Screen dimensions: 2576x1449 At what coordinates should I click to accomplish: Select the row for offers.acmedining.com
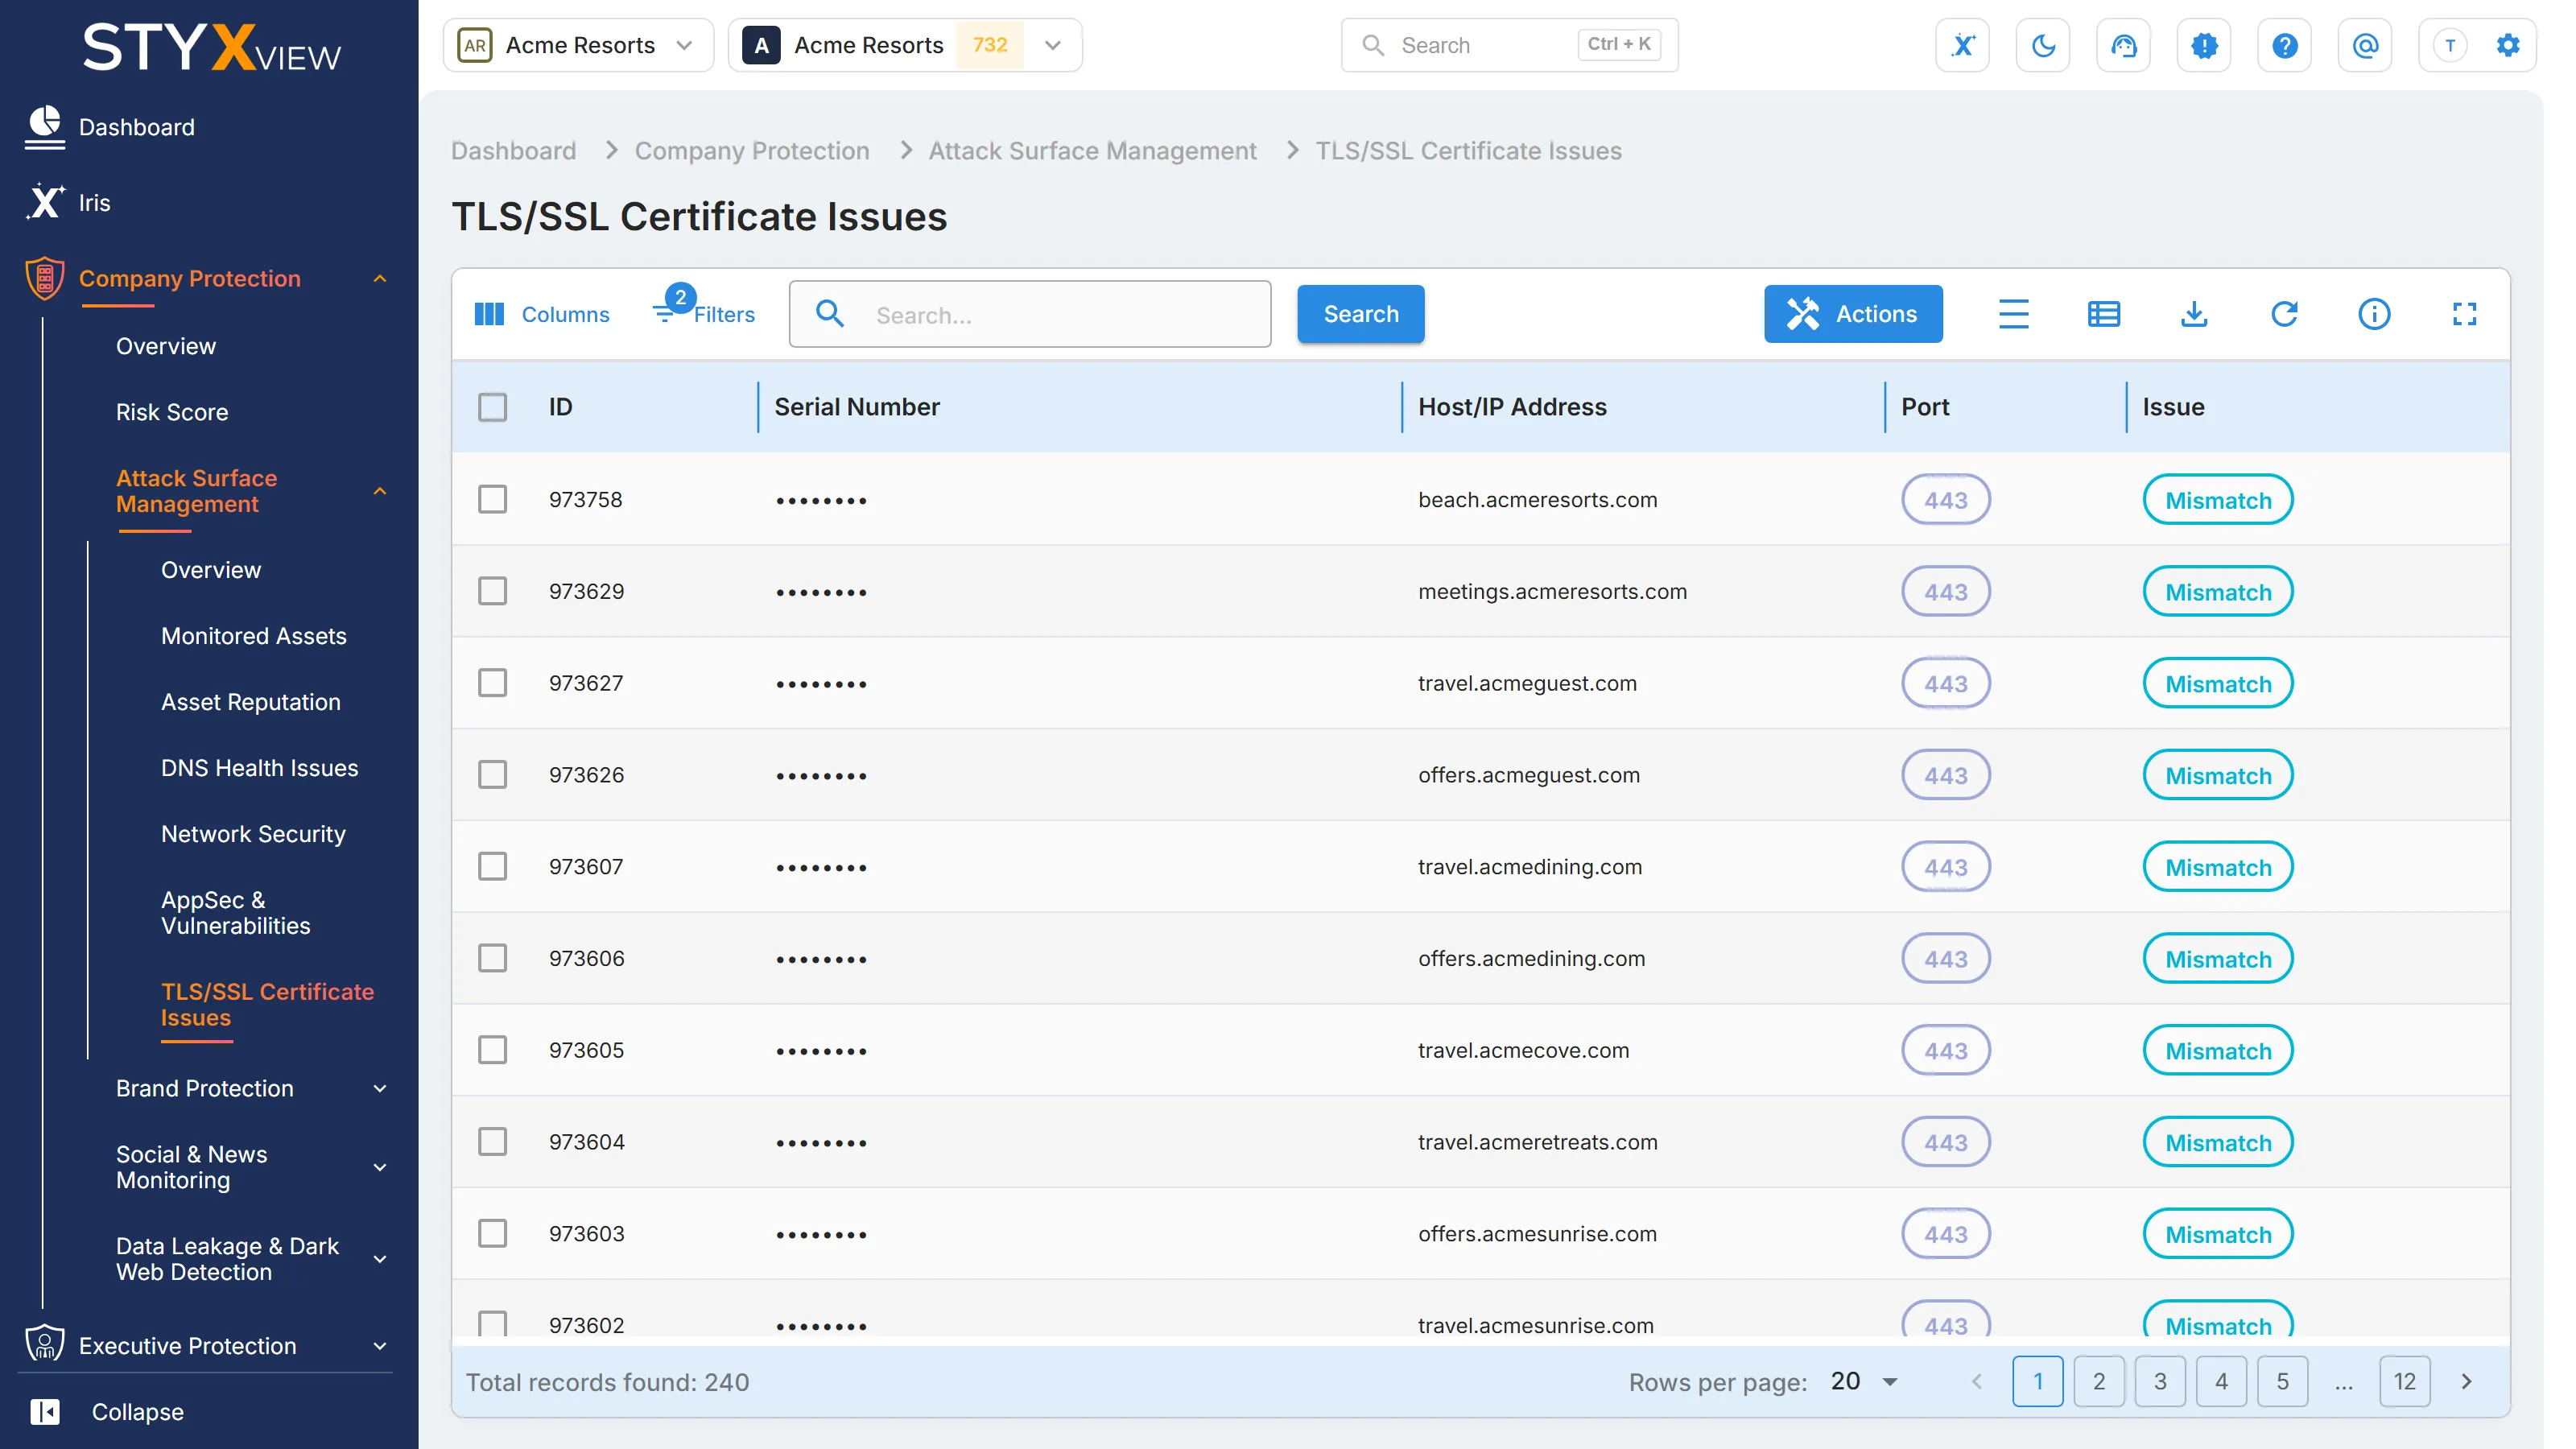492,958
